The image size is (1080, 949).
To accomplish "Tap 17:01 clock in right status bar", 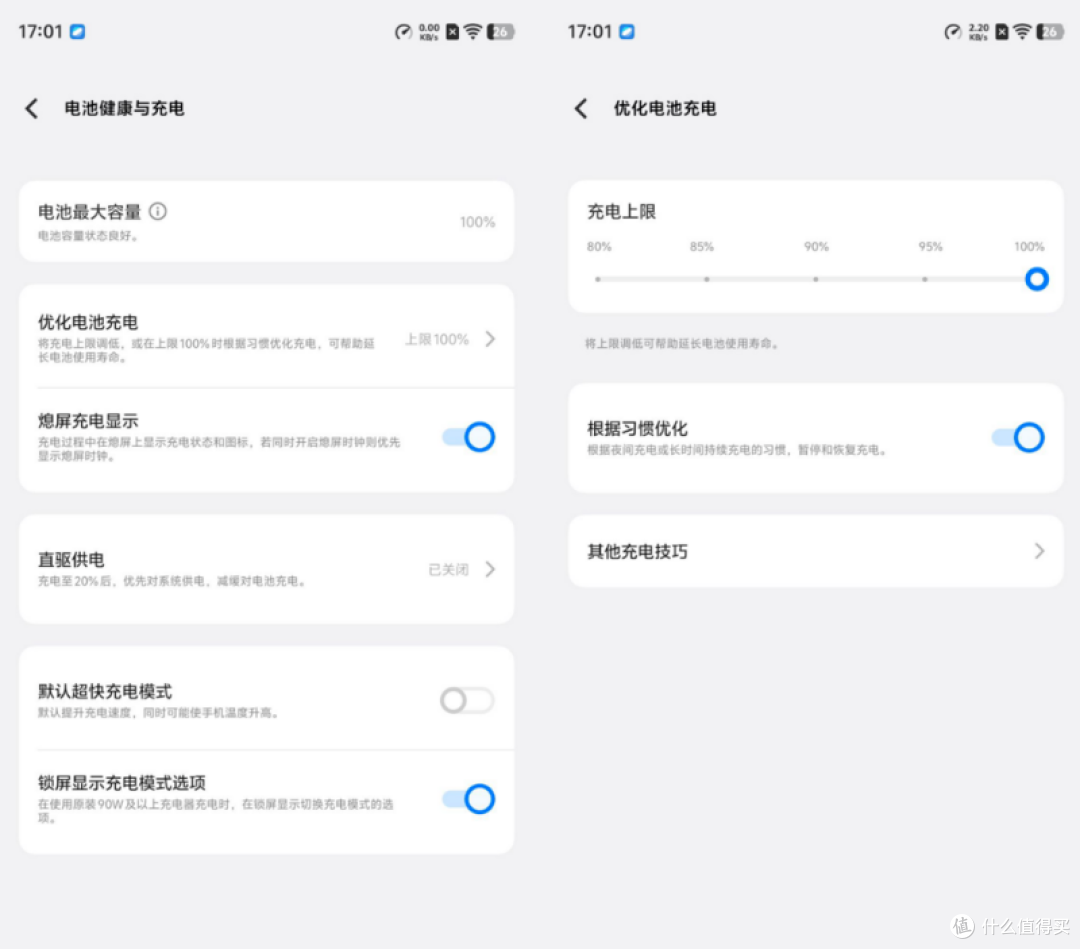I will (x=590, y=32).
